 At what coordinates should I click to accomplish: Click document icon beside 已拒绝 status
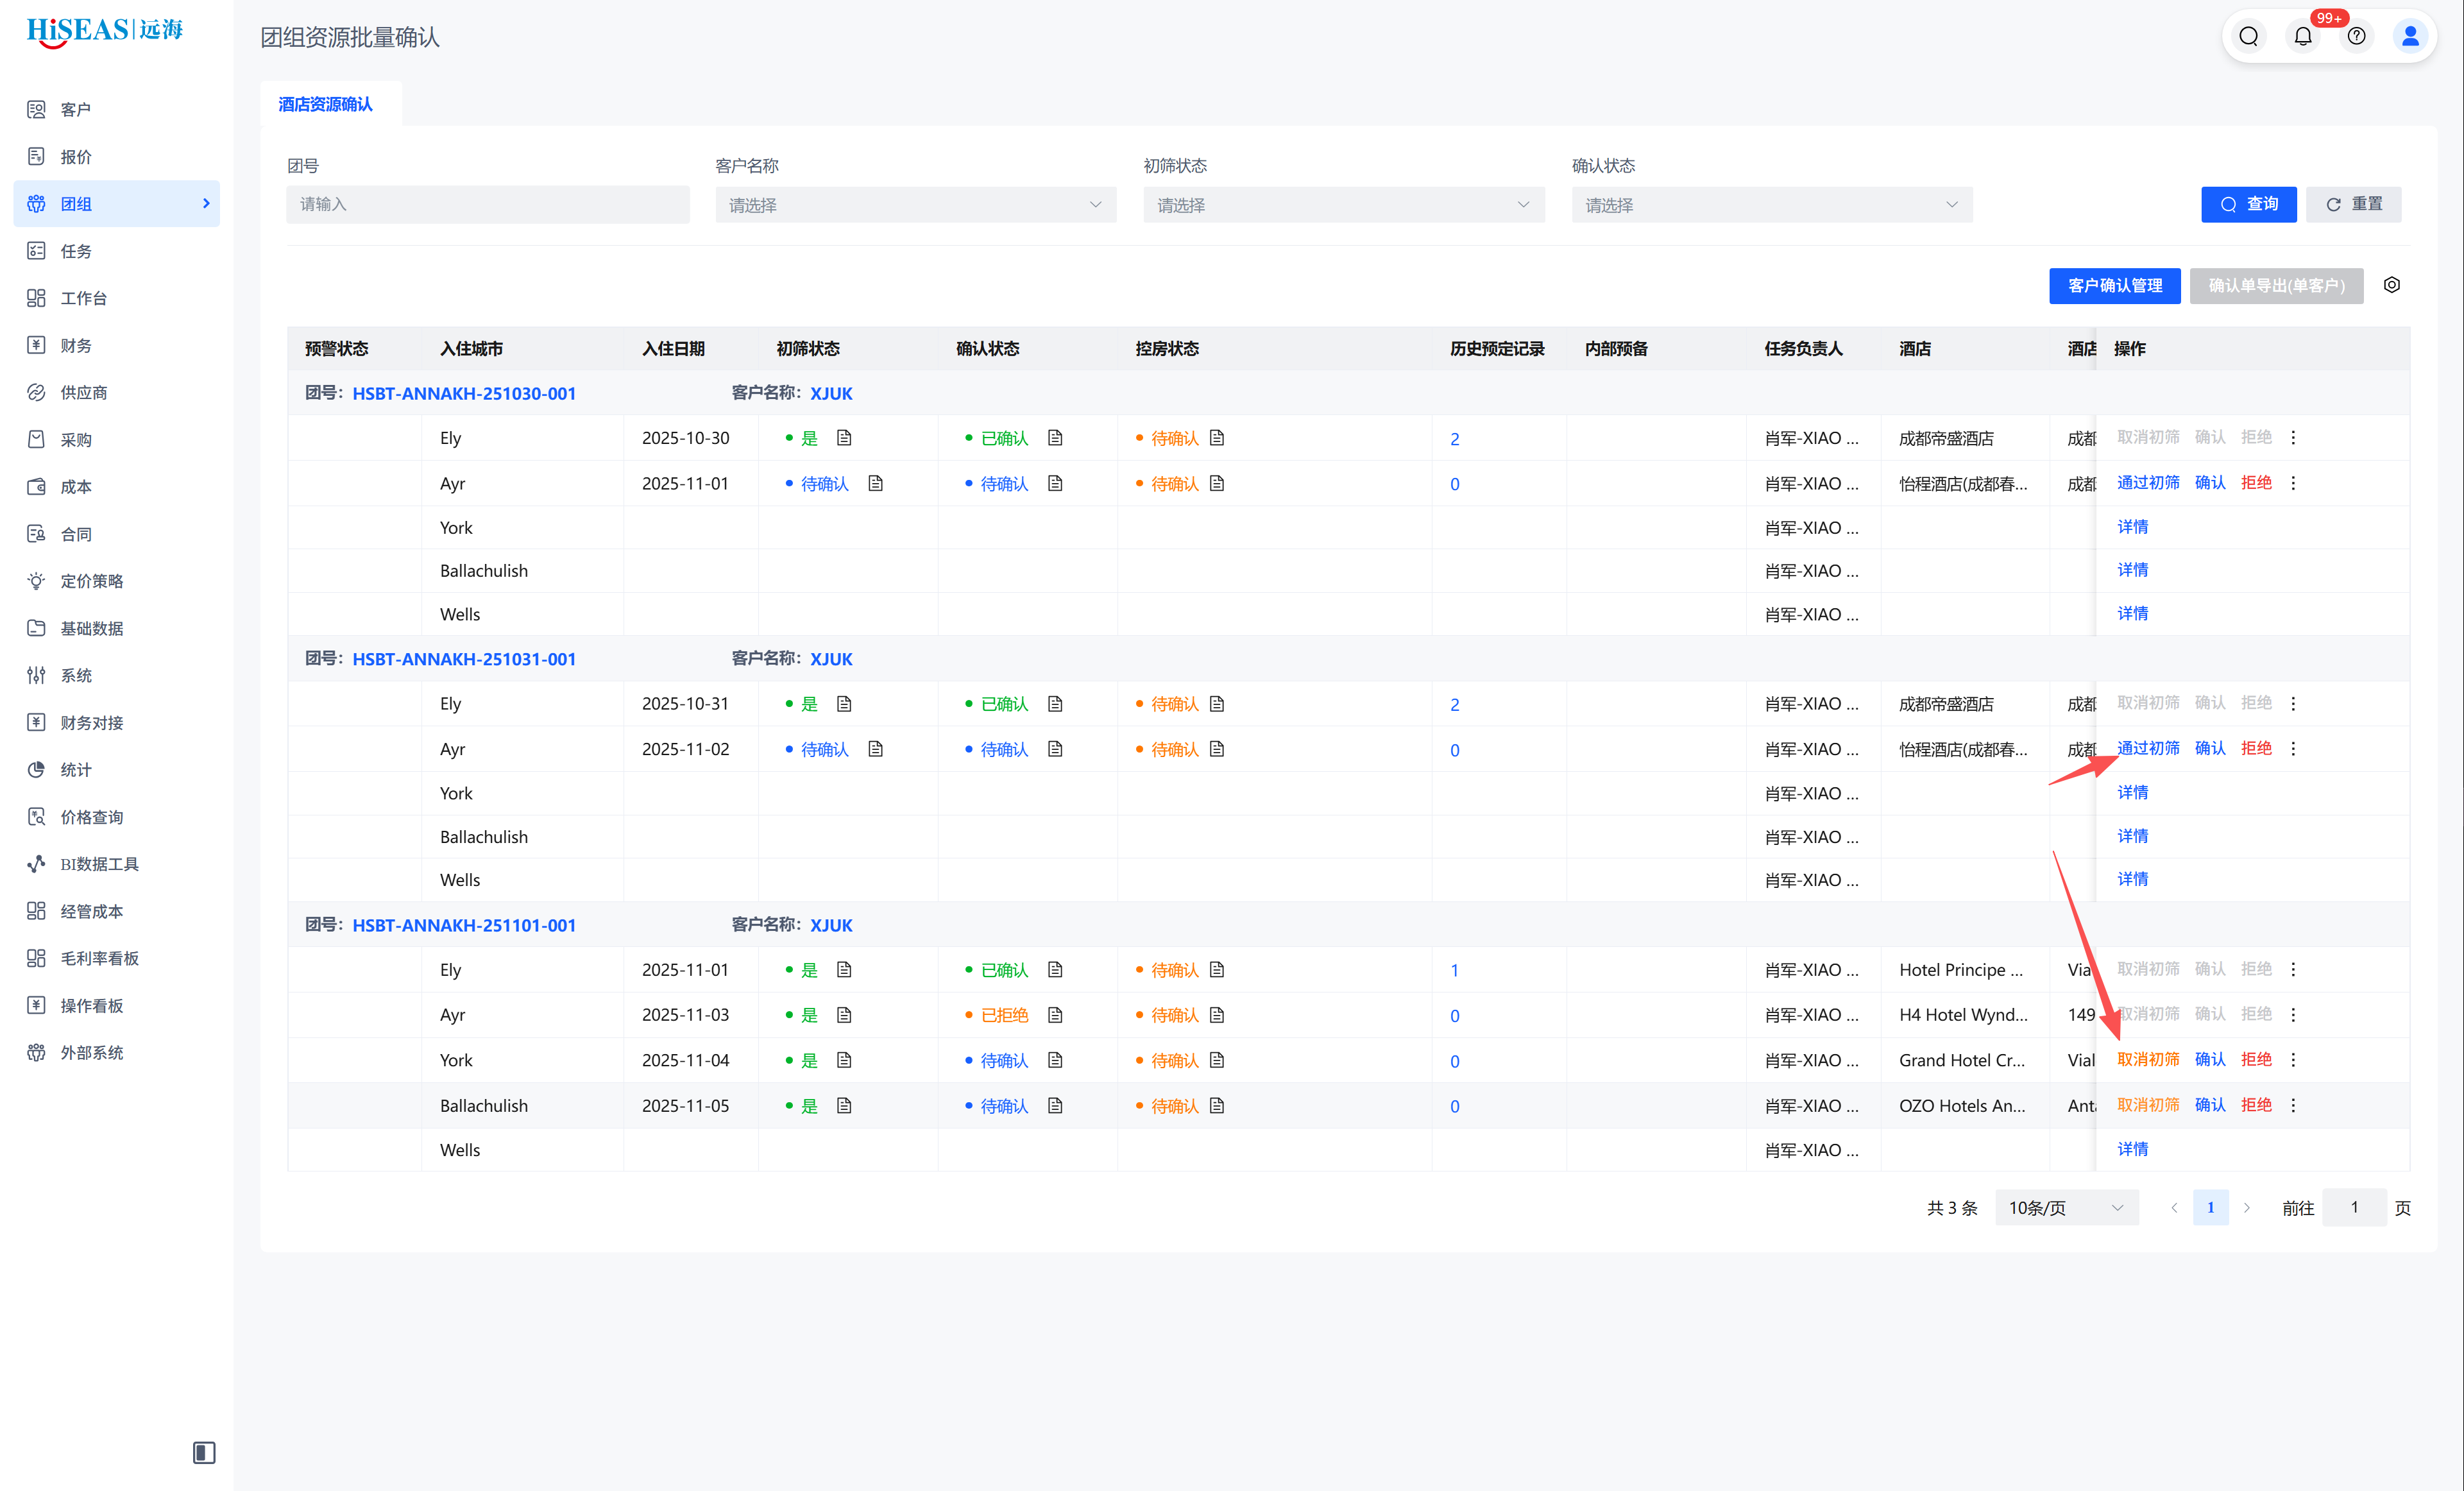(x=1055, y=1015)
